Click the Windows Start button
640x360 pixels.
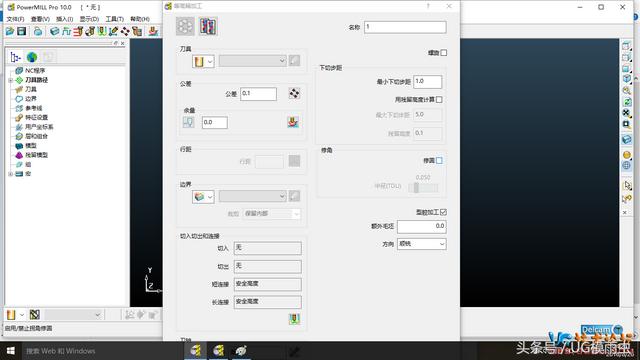click(x=11, y=351)
